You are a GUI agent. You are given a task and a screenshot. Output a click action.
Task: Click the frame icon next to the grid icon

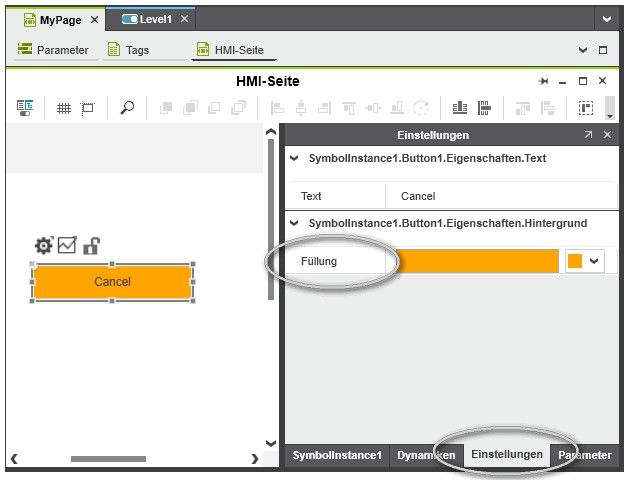(x=87, y=109)
